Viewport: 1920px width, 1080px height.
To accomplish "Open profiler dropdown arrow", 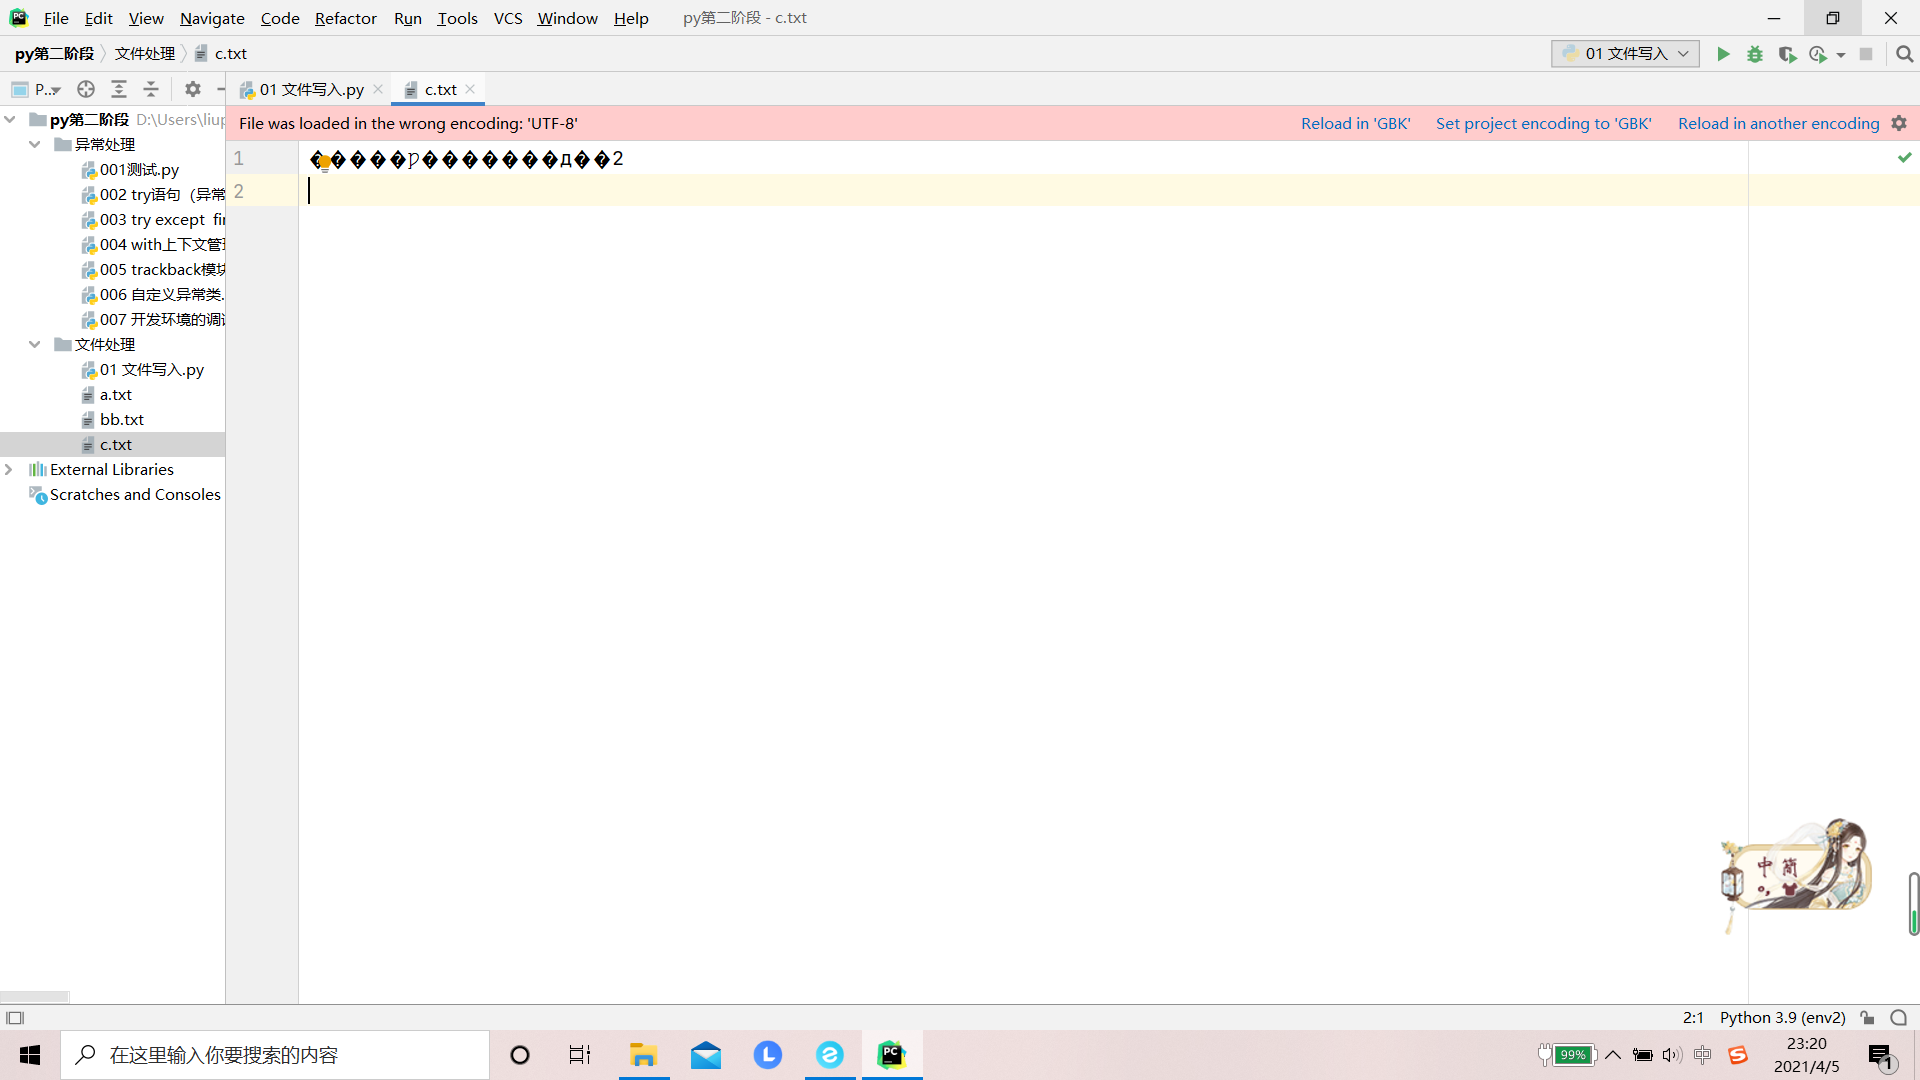I will click(1841, 55).
